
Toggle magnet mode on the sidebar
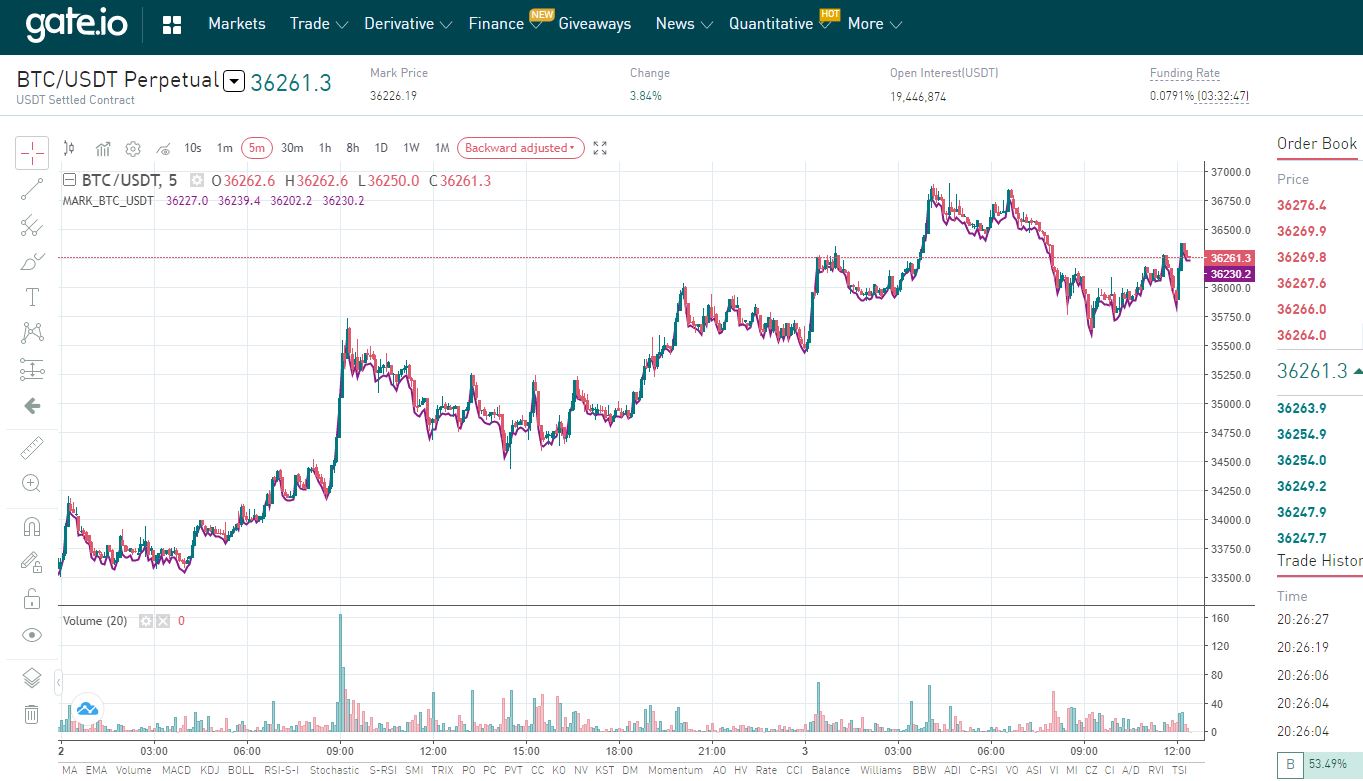(32, 526)
